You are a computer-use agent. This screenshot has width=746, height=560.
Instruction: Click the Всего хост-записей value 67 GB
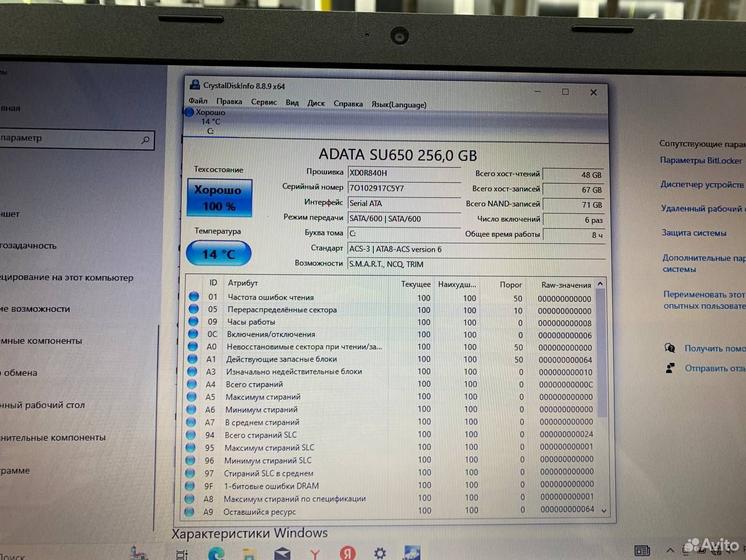[573, 189]
